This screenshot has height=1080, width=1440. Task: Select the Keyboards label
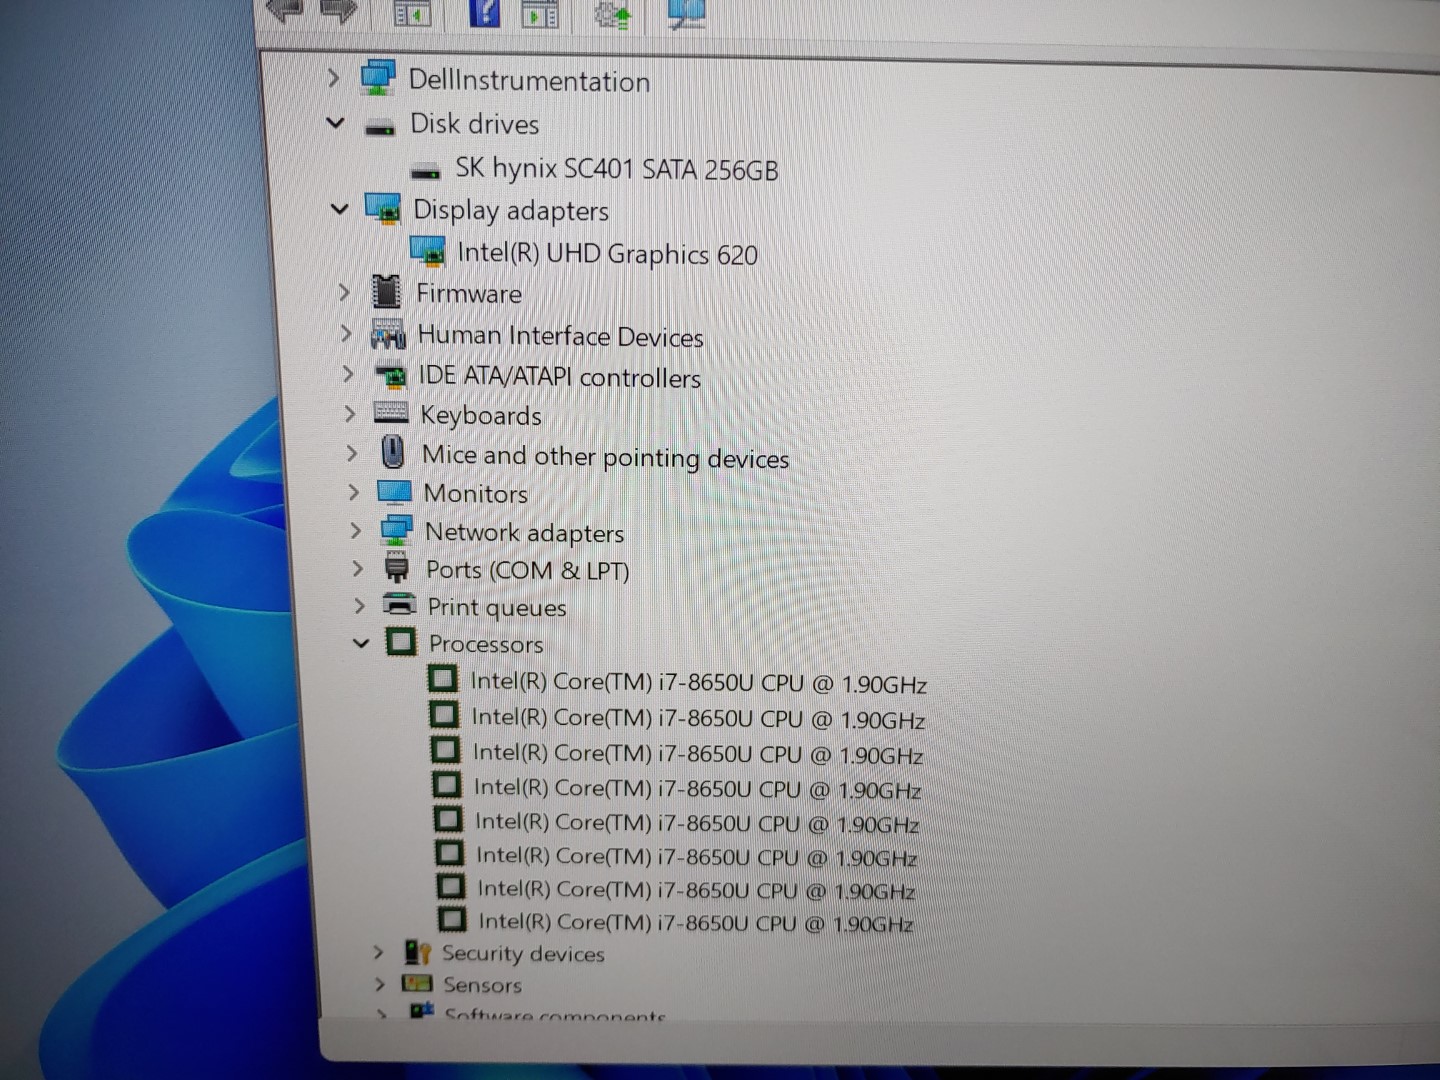(481, 415)
